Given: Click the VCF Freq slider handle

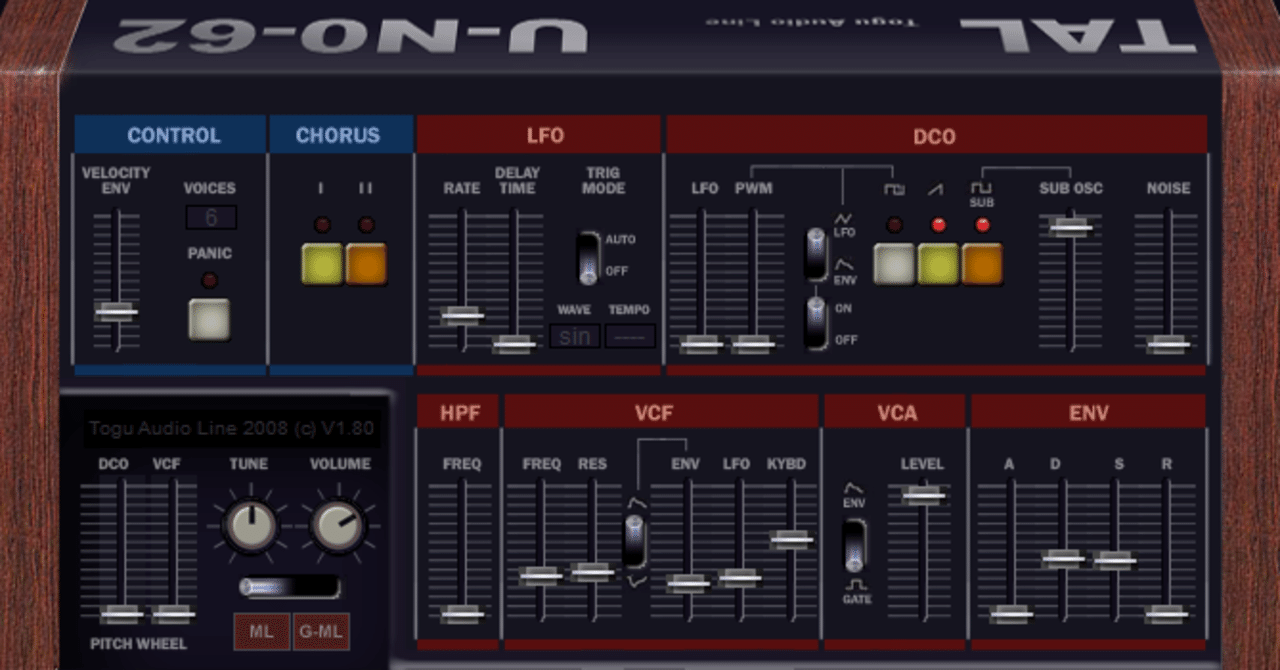Looking at the screenshot, I should [541, 576].
